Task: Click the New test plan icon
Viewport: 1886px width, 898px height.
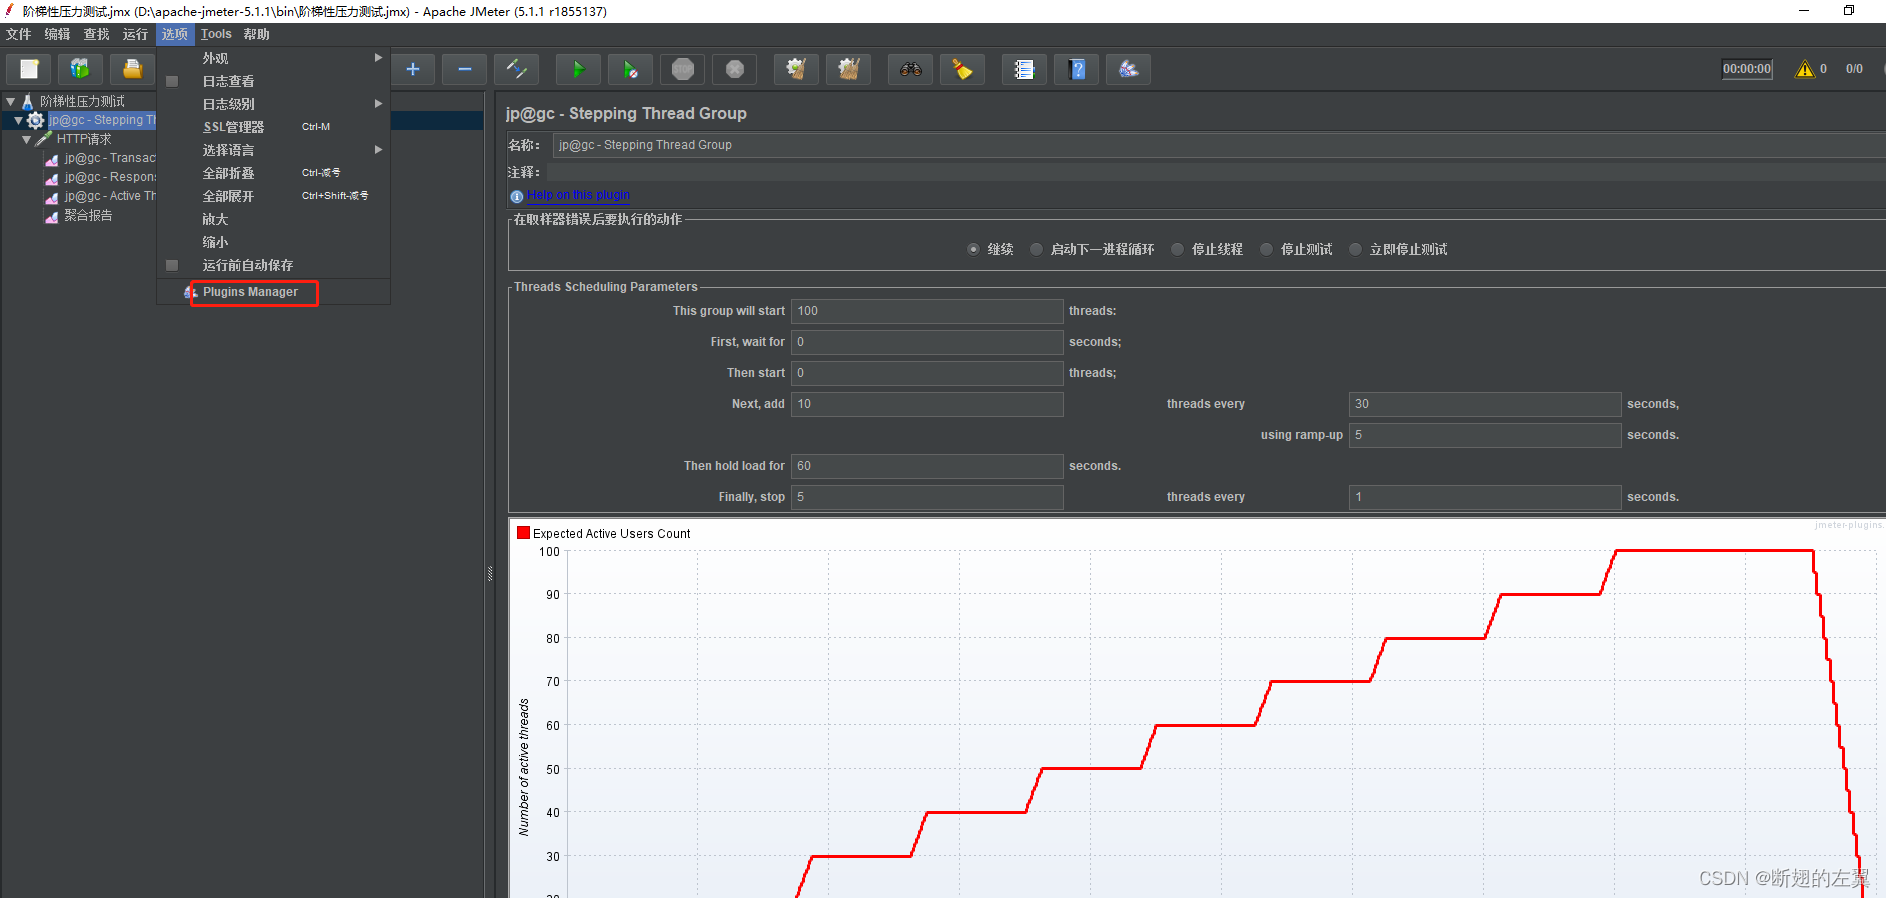Action: (x=29, y=69)
